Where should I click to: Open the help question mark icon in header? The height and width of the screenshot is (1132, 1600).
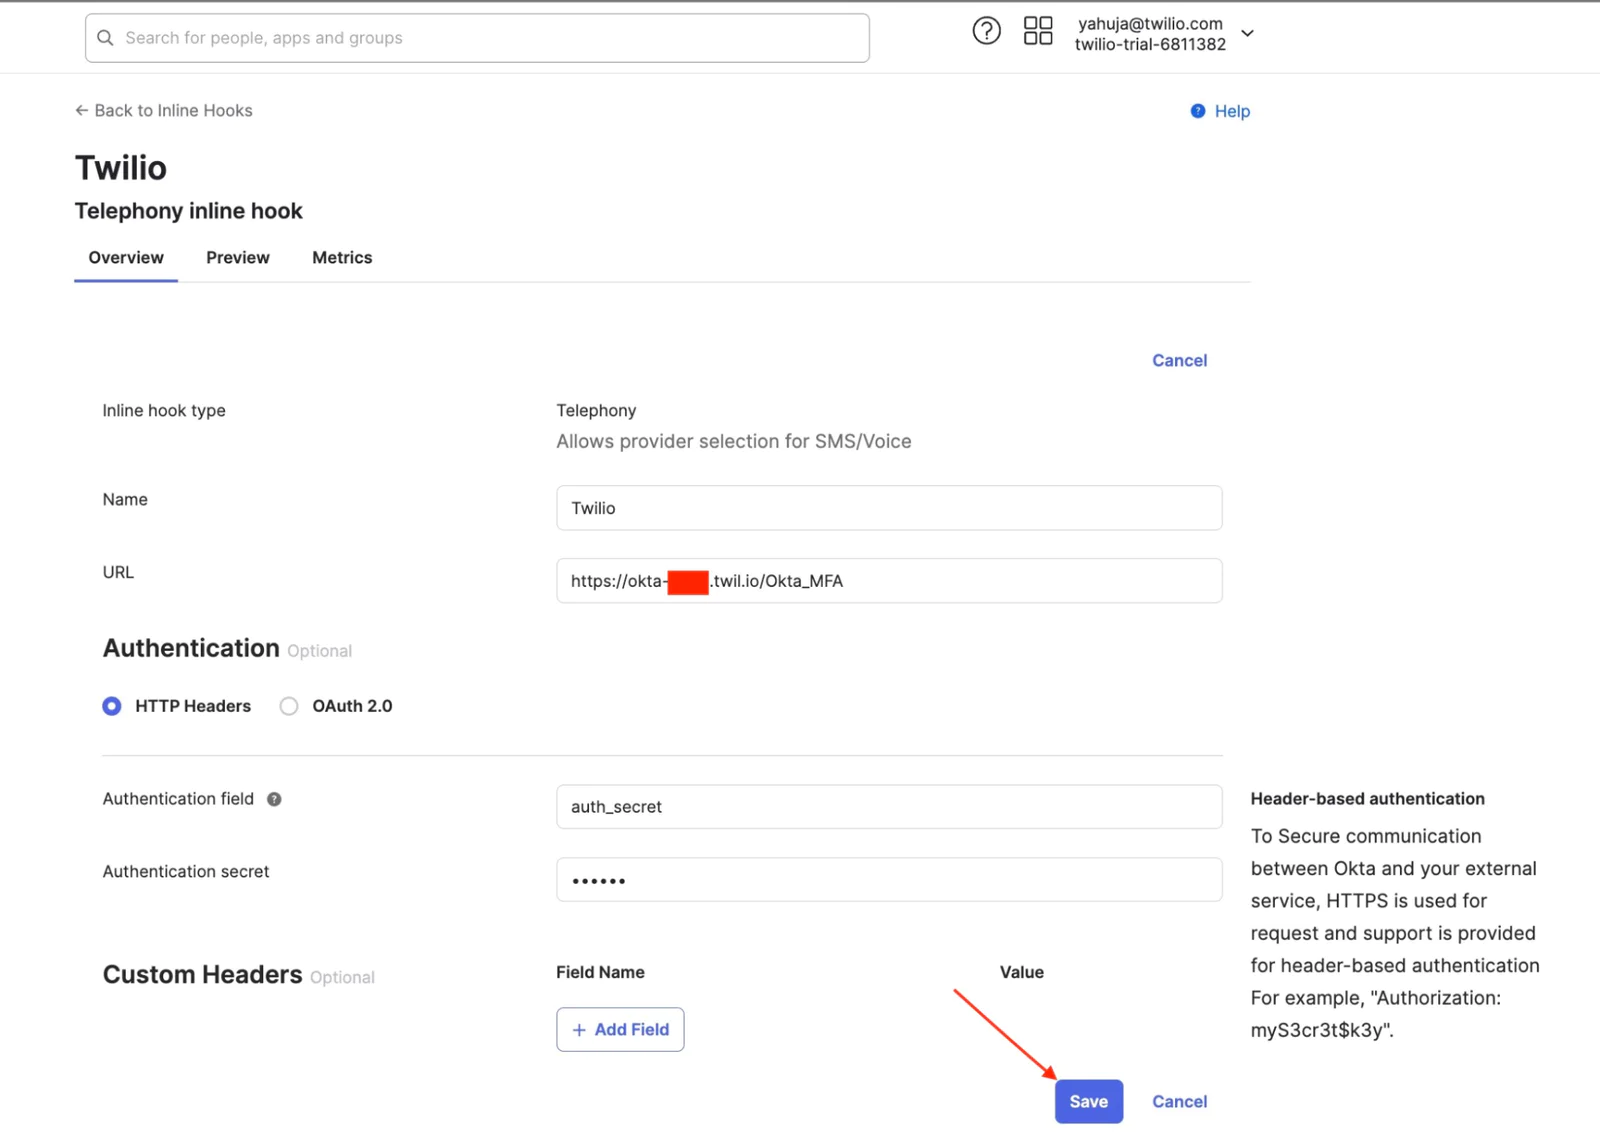(986, 31)
